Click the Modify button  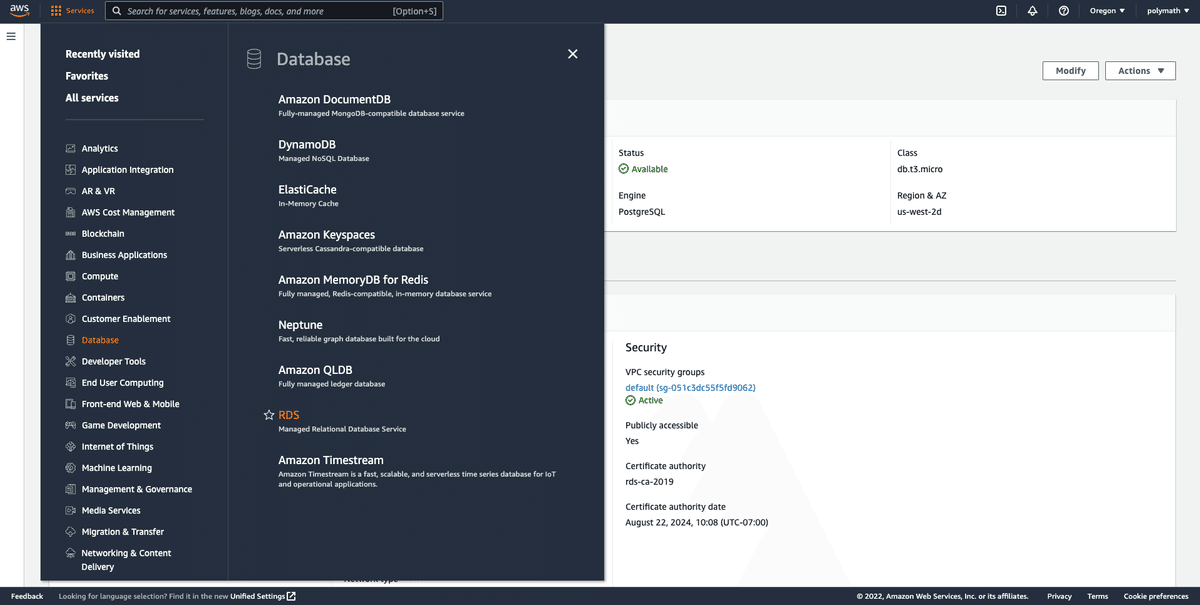click(1070, 71)
